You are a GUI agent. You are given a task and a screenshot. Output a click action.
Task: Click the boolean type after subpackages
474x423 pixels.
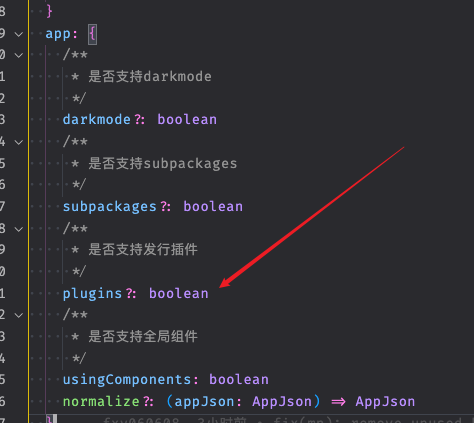[x=213, y=207]
